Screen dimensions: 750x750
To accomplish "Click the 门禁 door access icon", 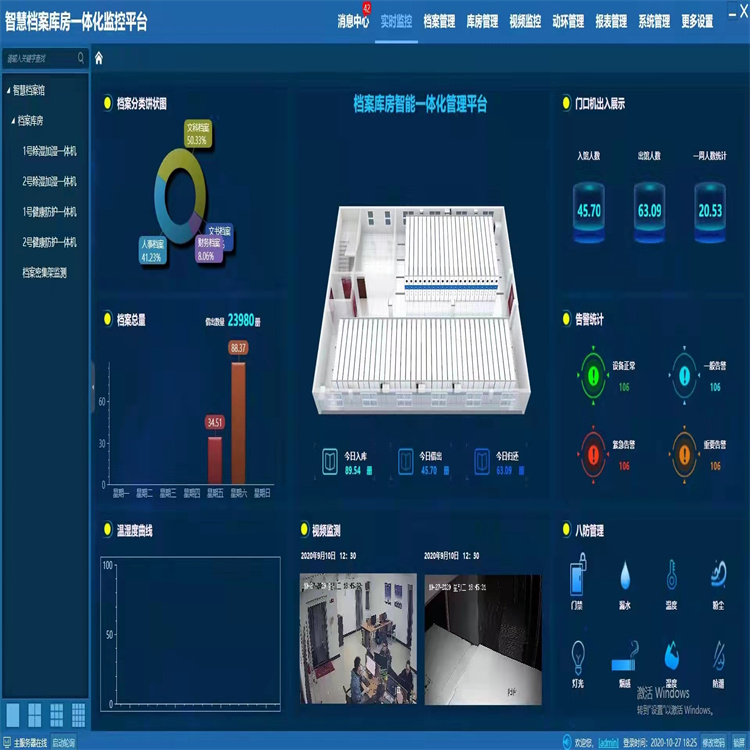I will [x=578, y=578].
